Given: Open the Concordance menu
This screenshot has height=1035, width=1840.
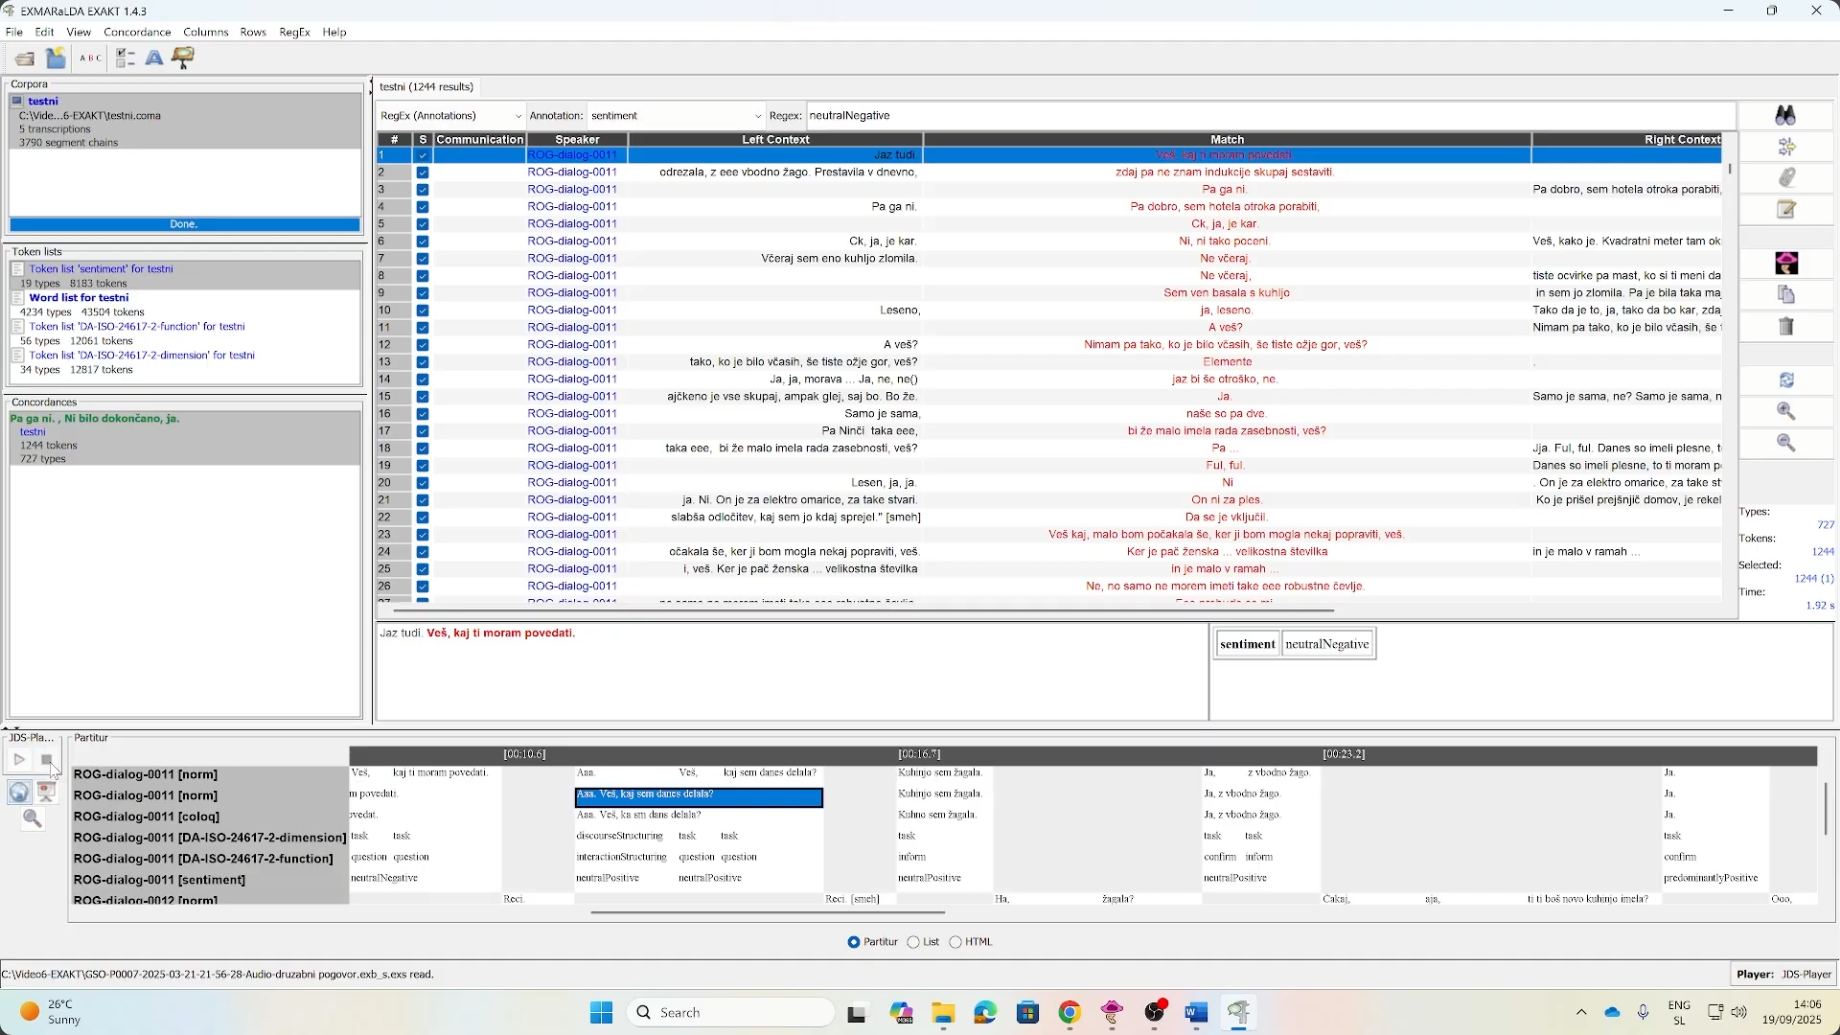Looking at the screenshot, I should tap(137, 32).
